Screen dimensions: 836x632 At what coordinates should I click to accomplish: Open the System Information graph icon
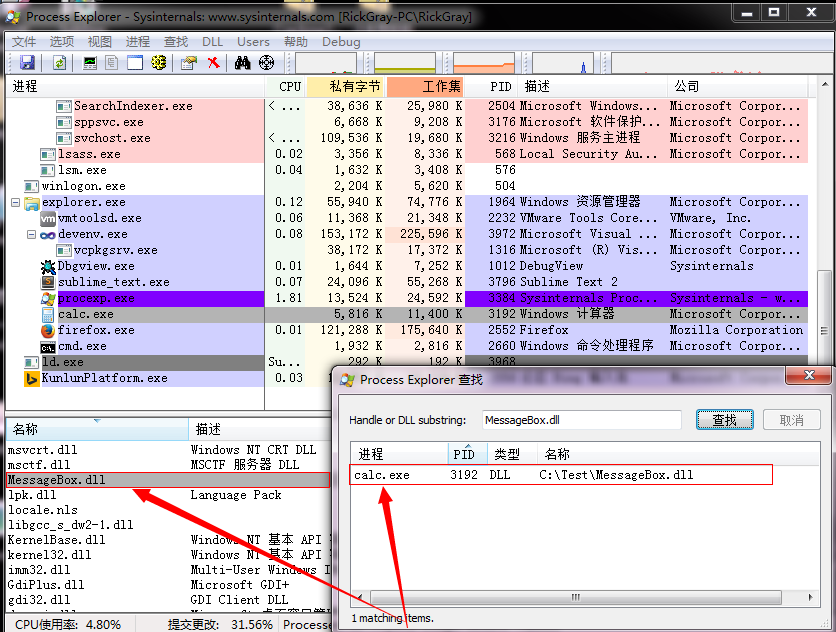click(90, 63)
